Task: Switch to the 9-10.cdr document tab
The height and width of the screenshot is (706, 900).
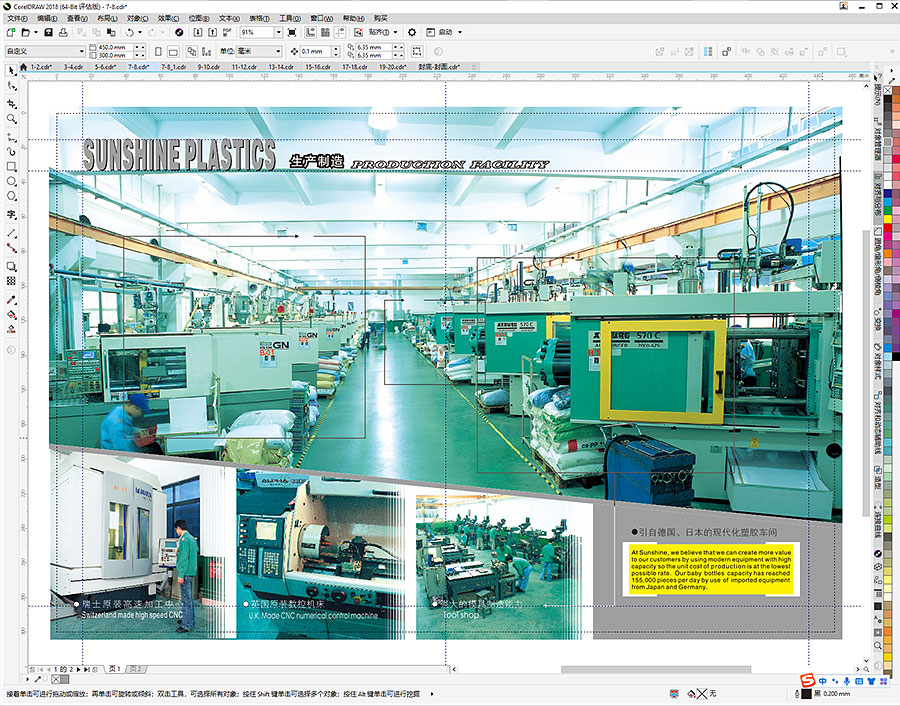Action: pos(208,67)
